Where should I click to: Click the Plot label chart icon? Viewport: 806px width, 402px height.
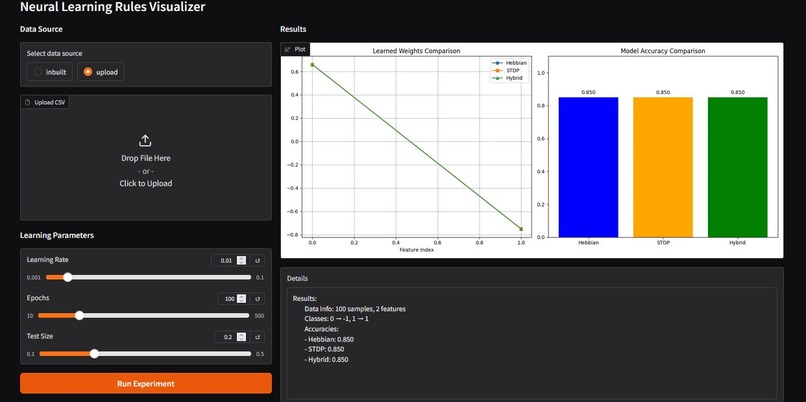coord(288,50)
